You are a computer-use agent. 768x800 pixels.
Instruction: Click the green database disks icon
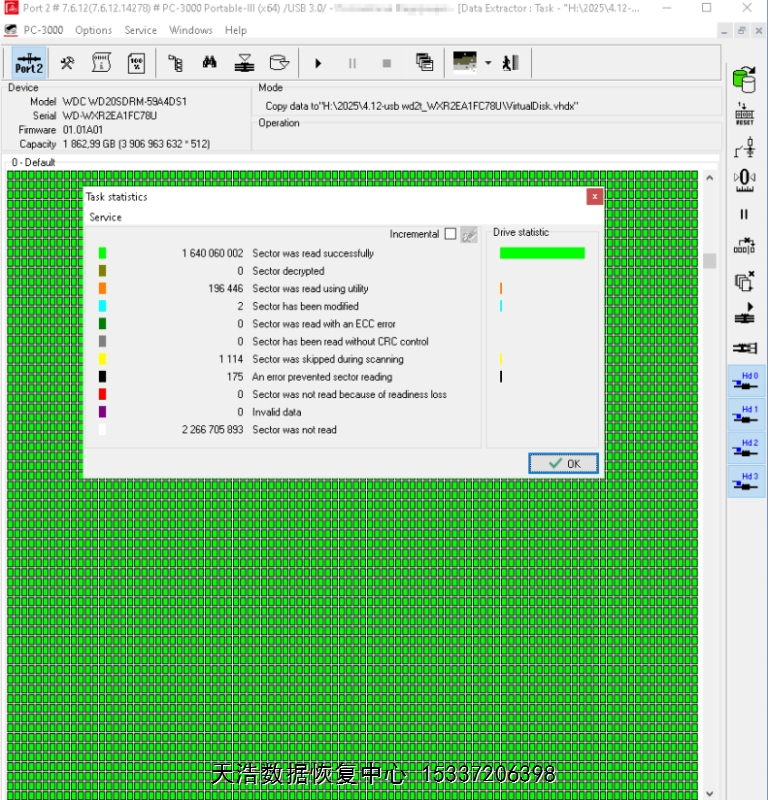point(744,78)
